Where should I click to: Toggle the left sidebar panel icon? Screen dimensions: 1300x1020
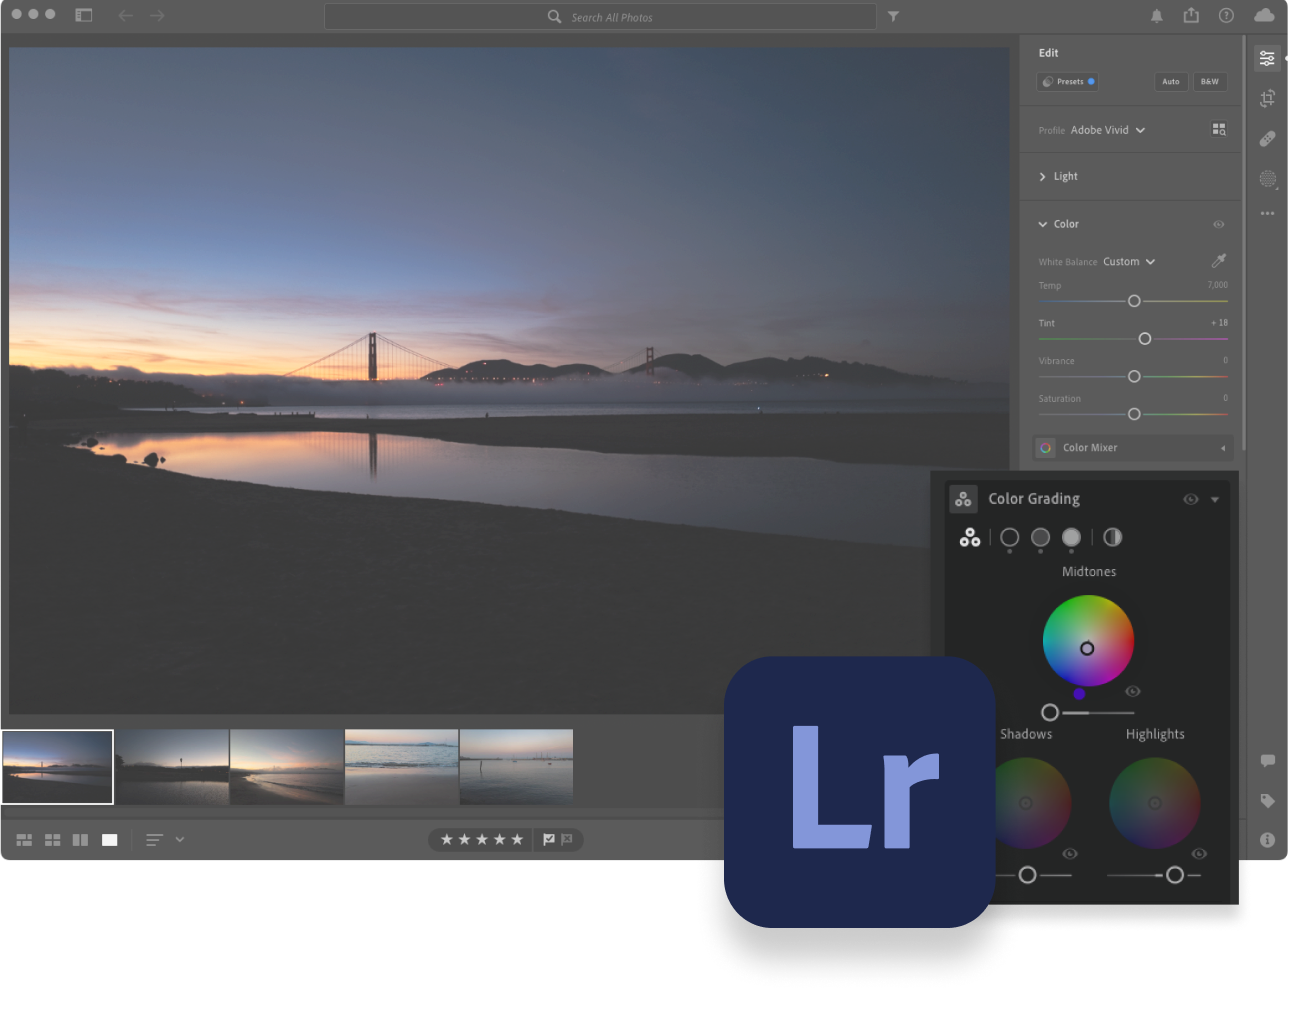coord(84,15)
